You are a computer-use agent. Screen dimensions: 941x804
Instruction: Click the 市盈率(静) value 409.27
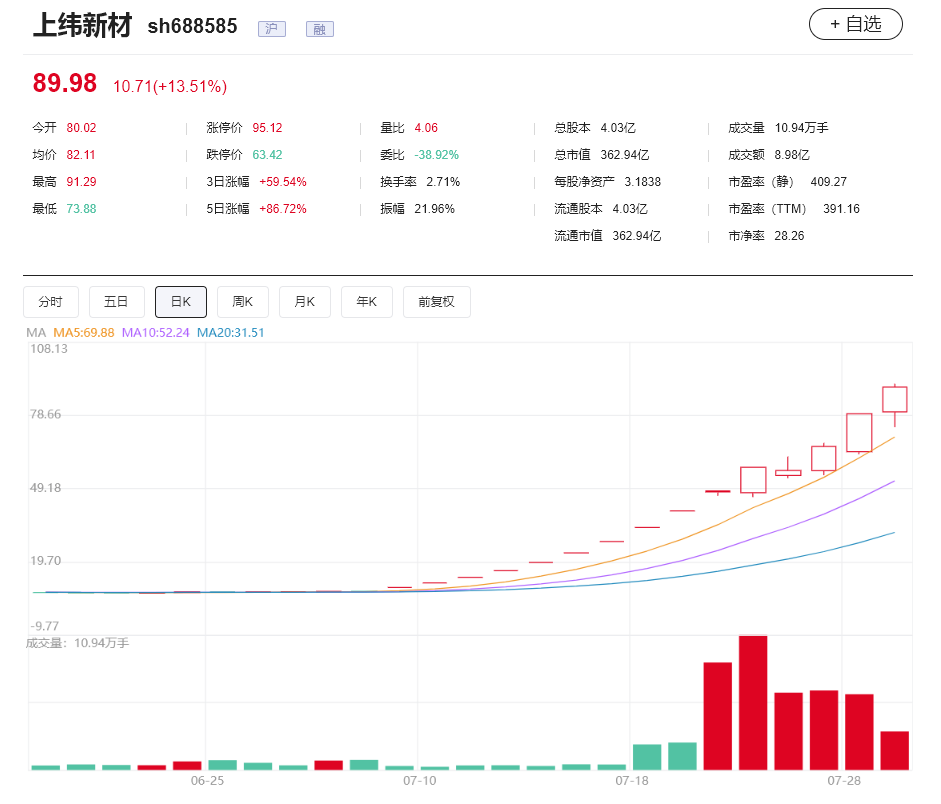[829, 182]
